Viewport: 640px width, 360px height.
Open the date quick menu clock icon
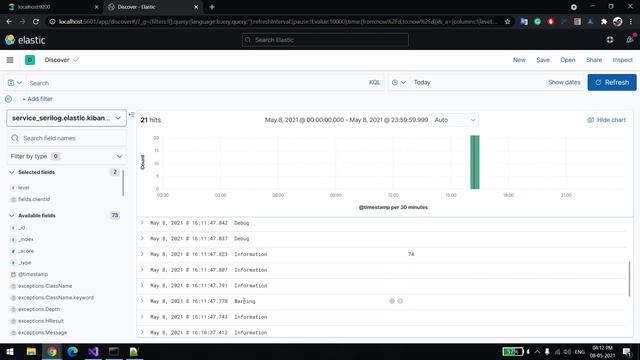tap(399, 82)
